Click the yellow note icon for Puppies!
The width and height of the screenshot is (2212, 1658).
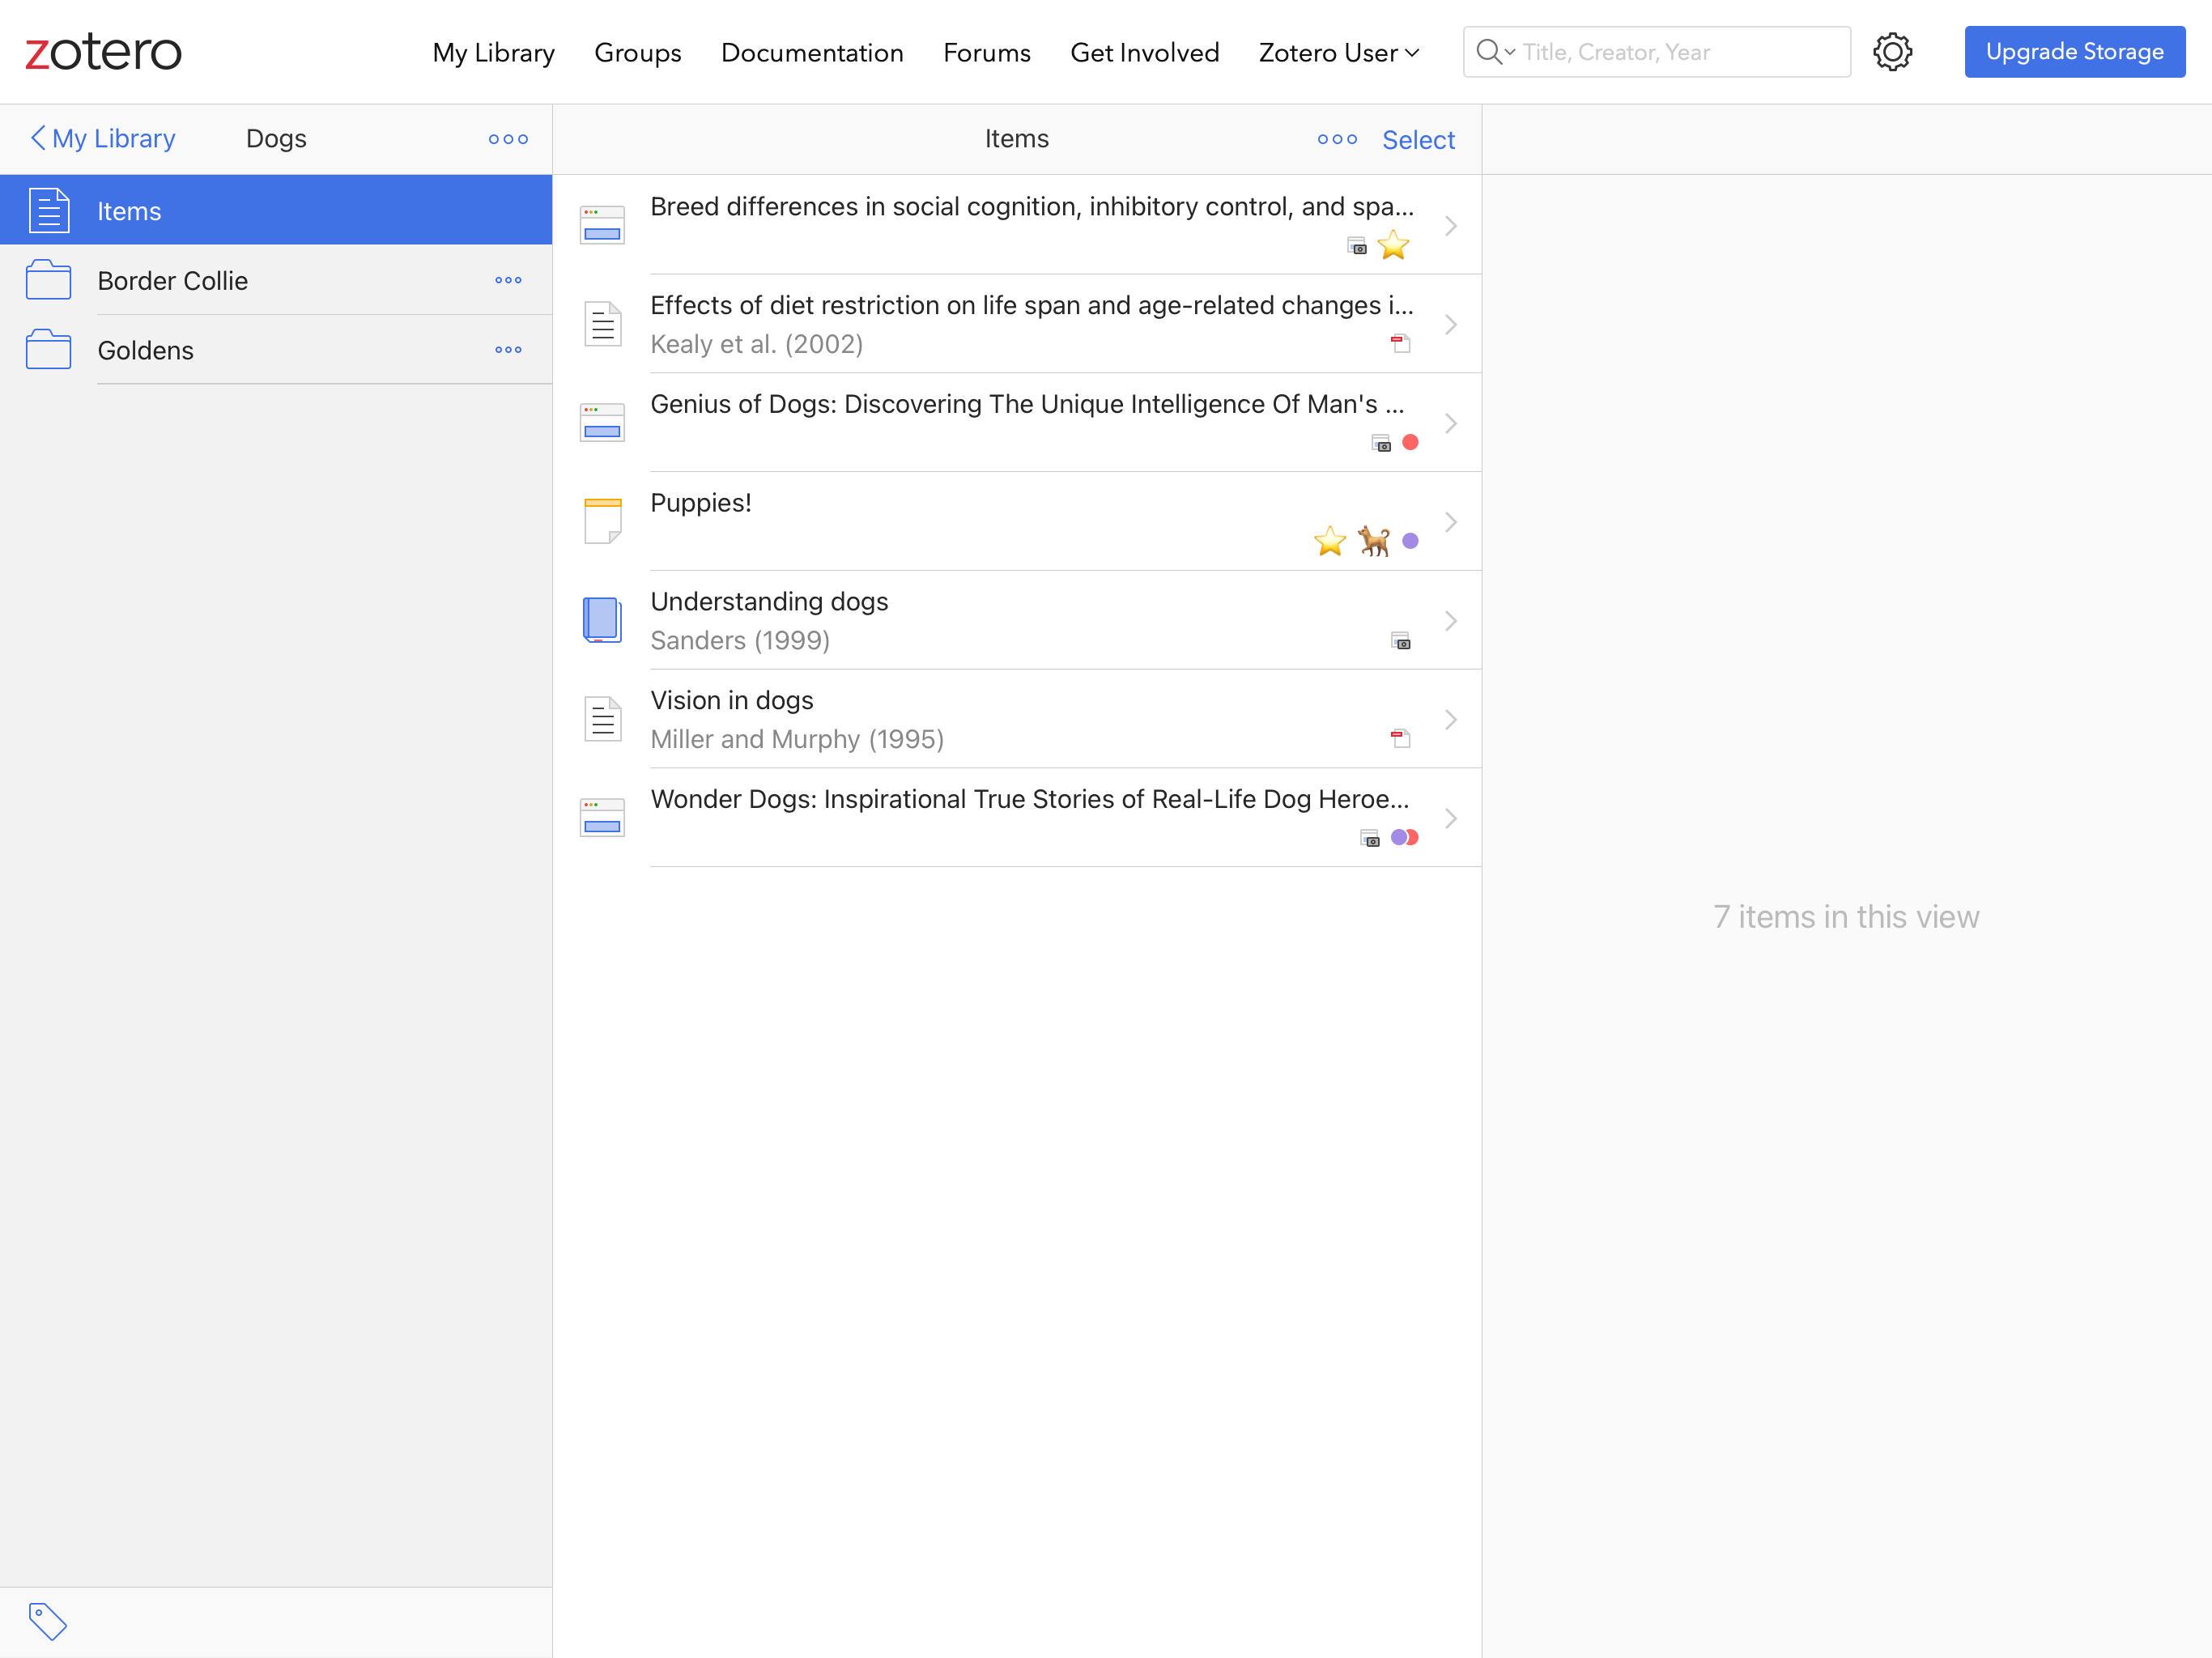coord(602,521)
